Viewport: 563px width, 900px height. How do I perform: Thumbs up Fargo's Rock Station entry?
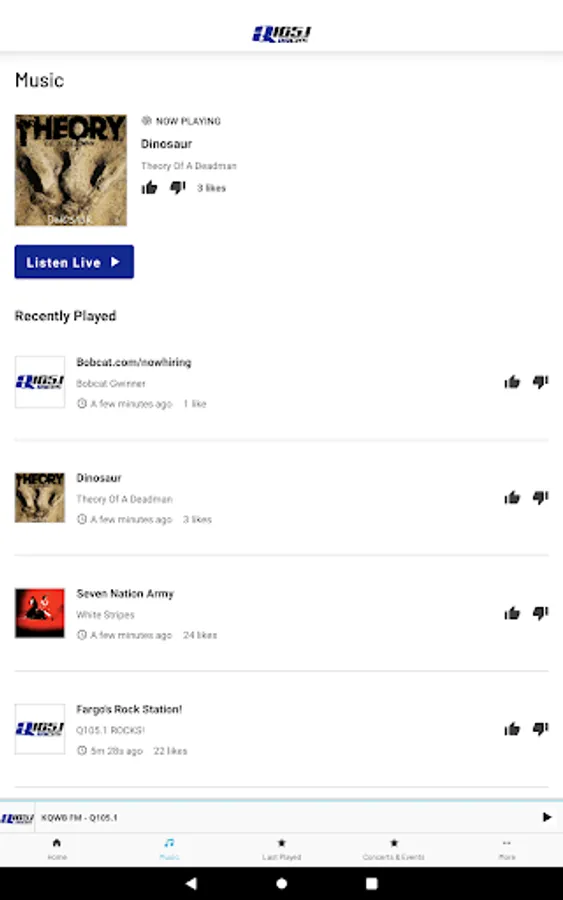pos(512,729)
